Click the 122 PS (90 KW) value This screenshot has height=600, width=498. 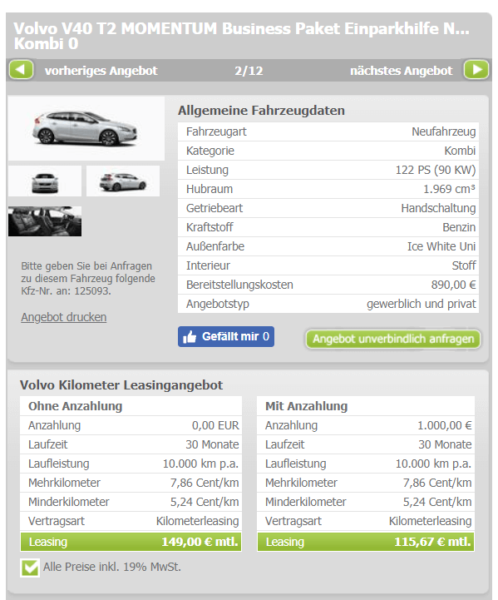436,170
